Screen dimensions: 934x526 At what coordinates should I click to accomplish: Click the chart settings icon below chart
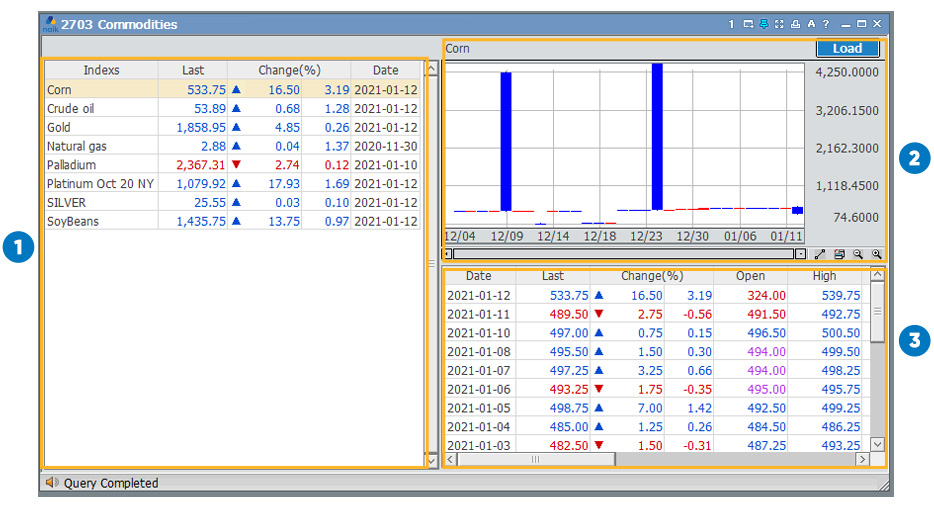(x=840, y=254)
